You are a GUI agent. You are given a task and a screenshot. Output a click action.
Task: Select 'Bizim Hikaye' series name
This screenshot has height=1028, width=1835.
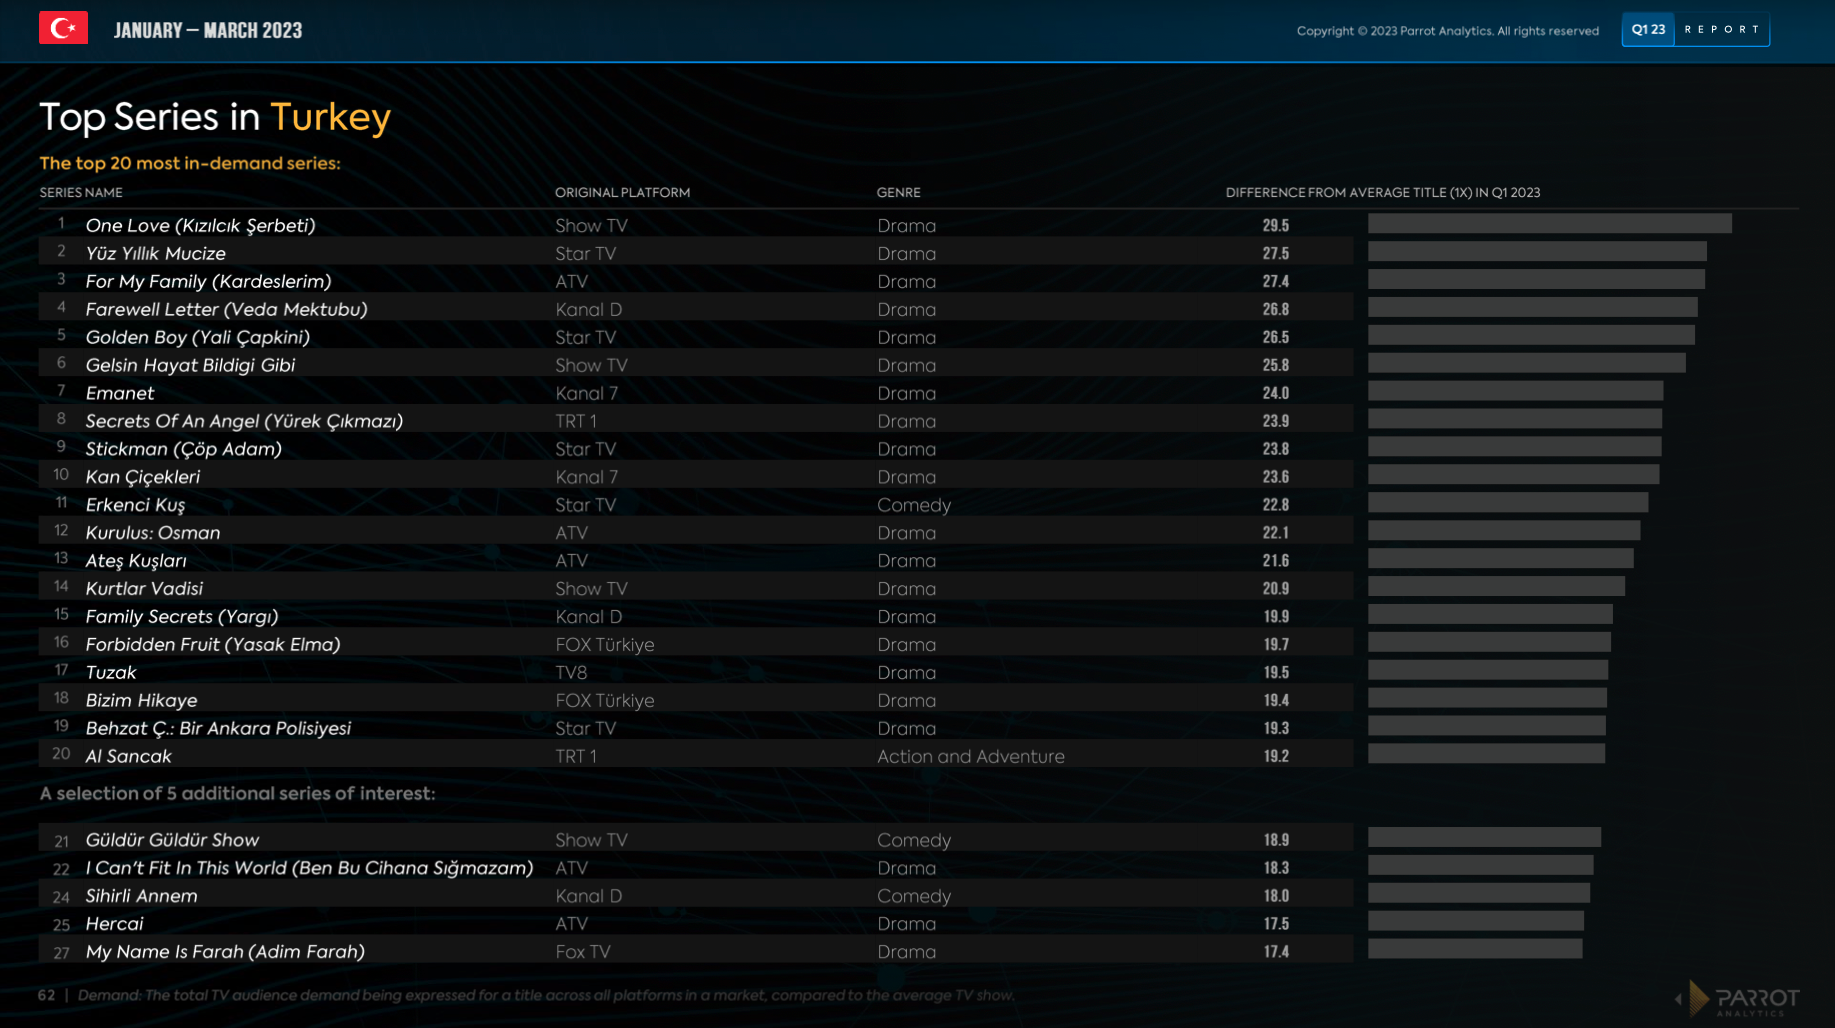point(141,701)
